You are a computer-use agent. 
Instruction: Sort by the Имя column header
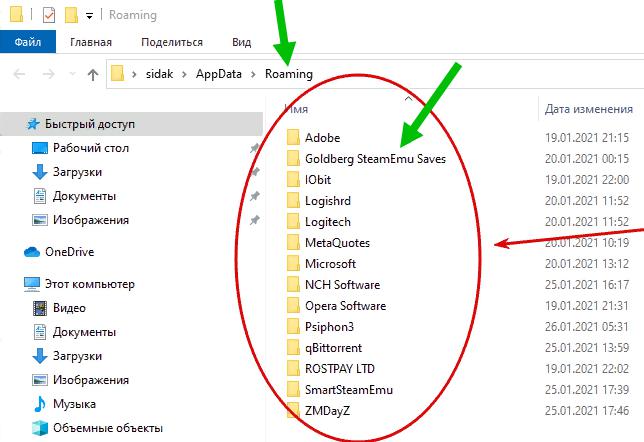click(x=296, y=109)
